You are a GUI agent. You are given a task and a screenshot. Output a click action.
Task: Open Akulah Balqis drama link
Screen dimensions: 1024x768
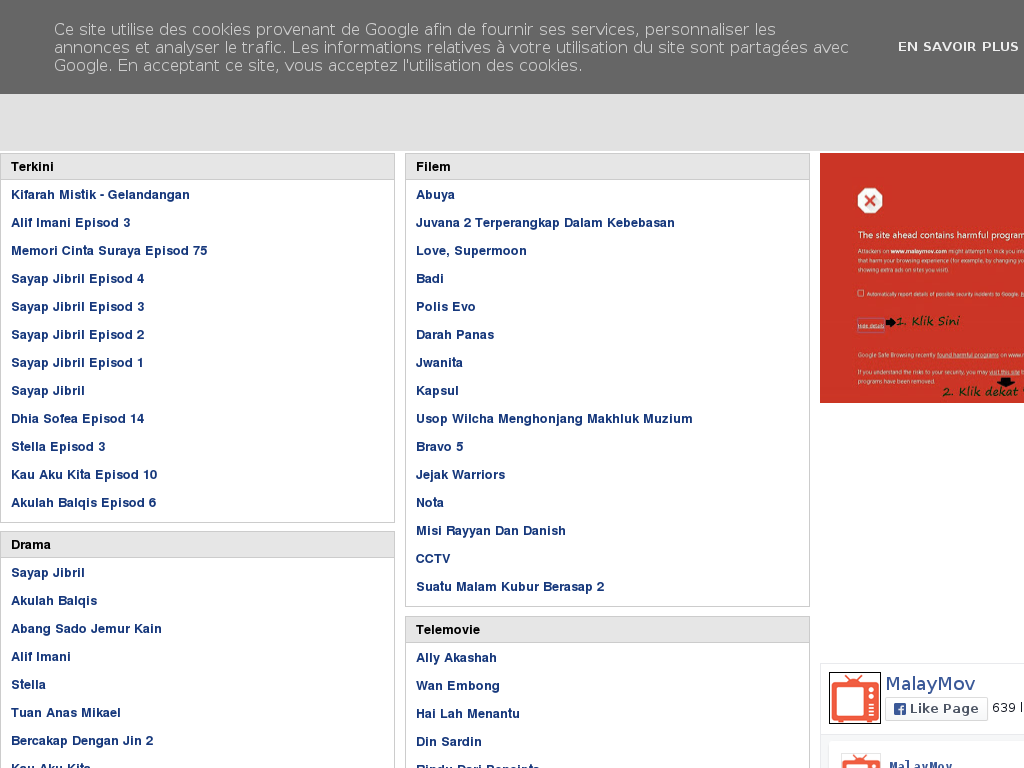tap(54, 601)
